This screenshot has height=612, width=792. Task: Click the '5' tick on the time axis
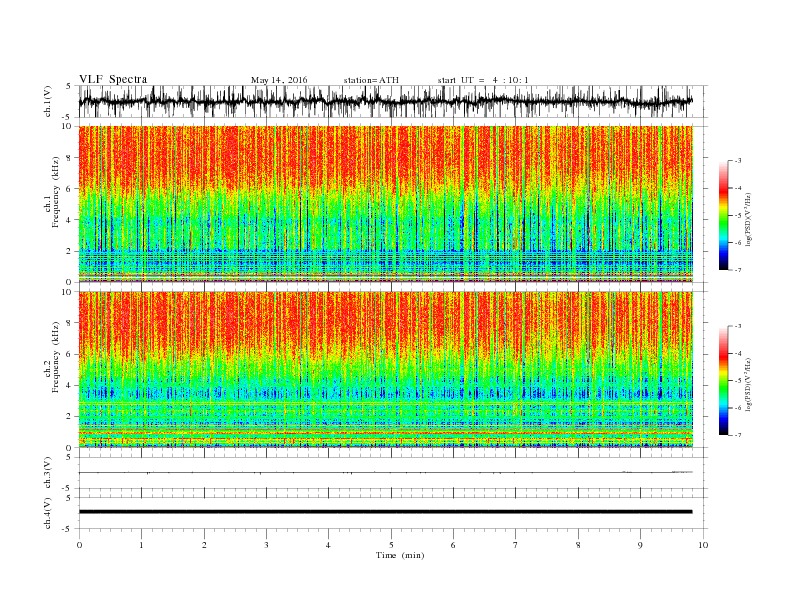pos(391,545)
